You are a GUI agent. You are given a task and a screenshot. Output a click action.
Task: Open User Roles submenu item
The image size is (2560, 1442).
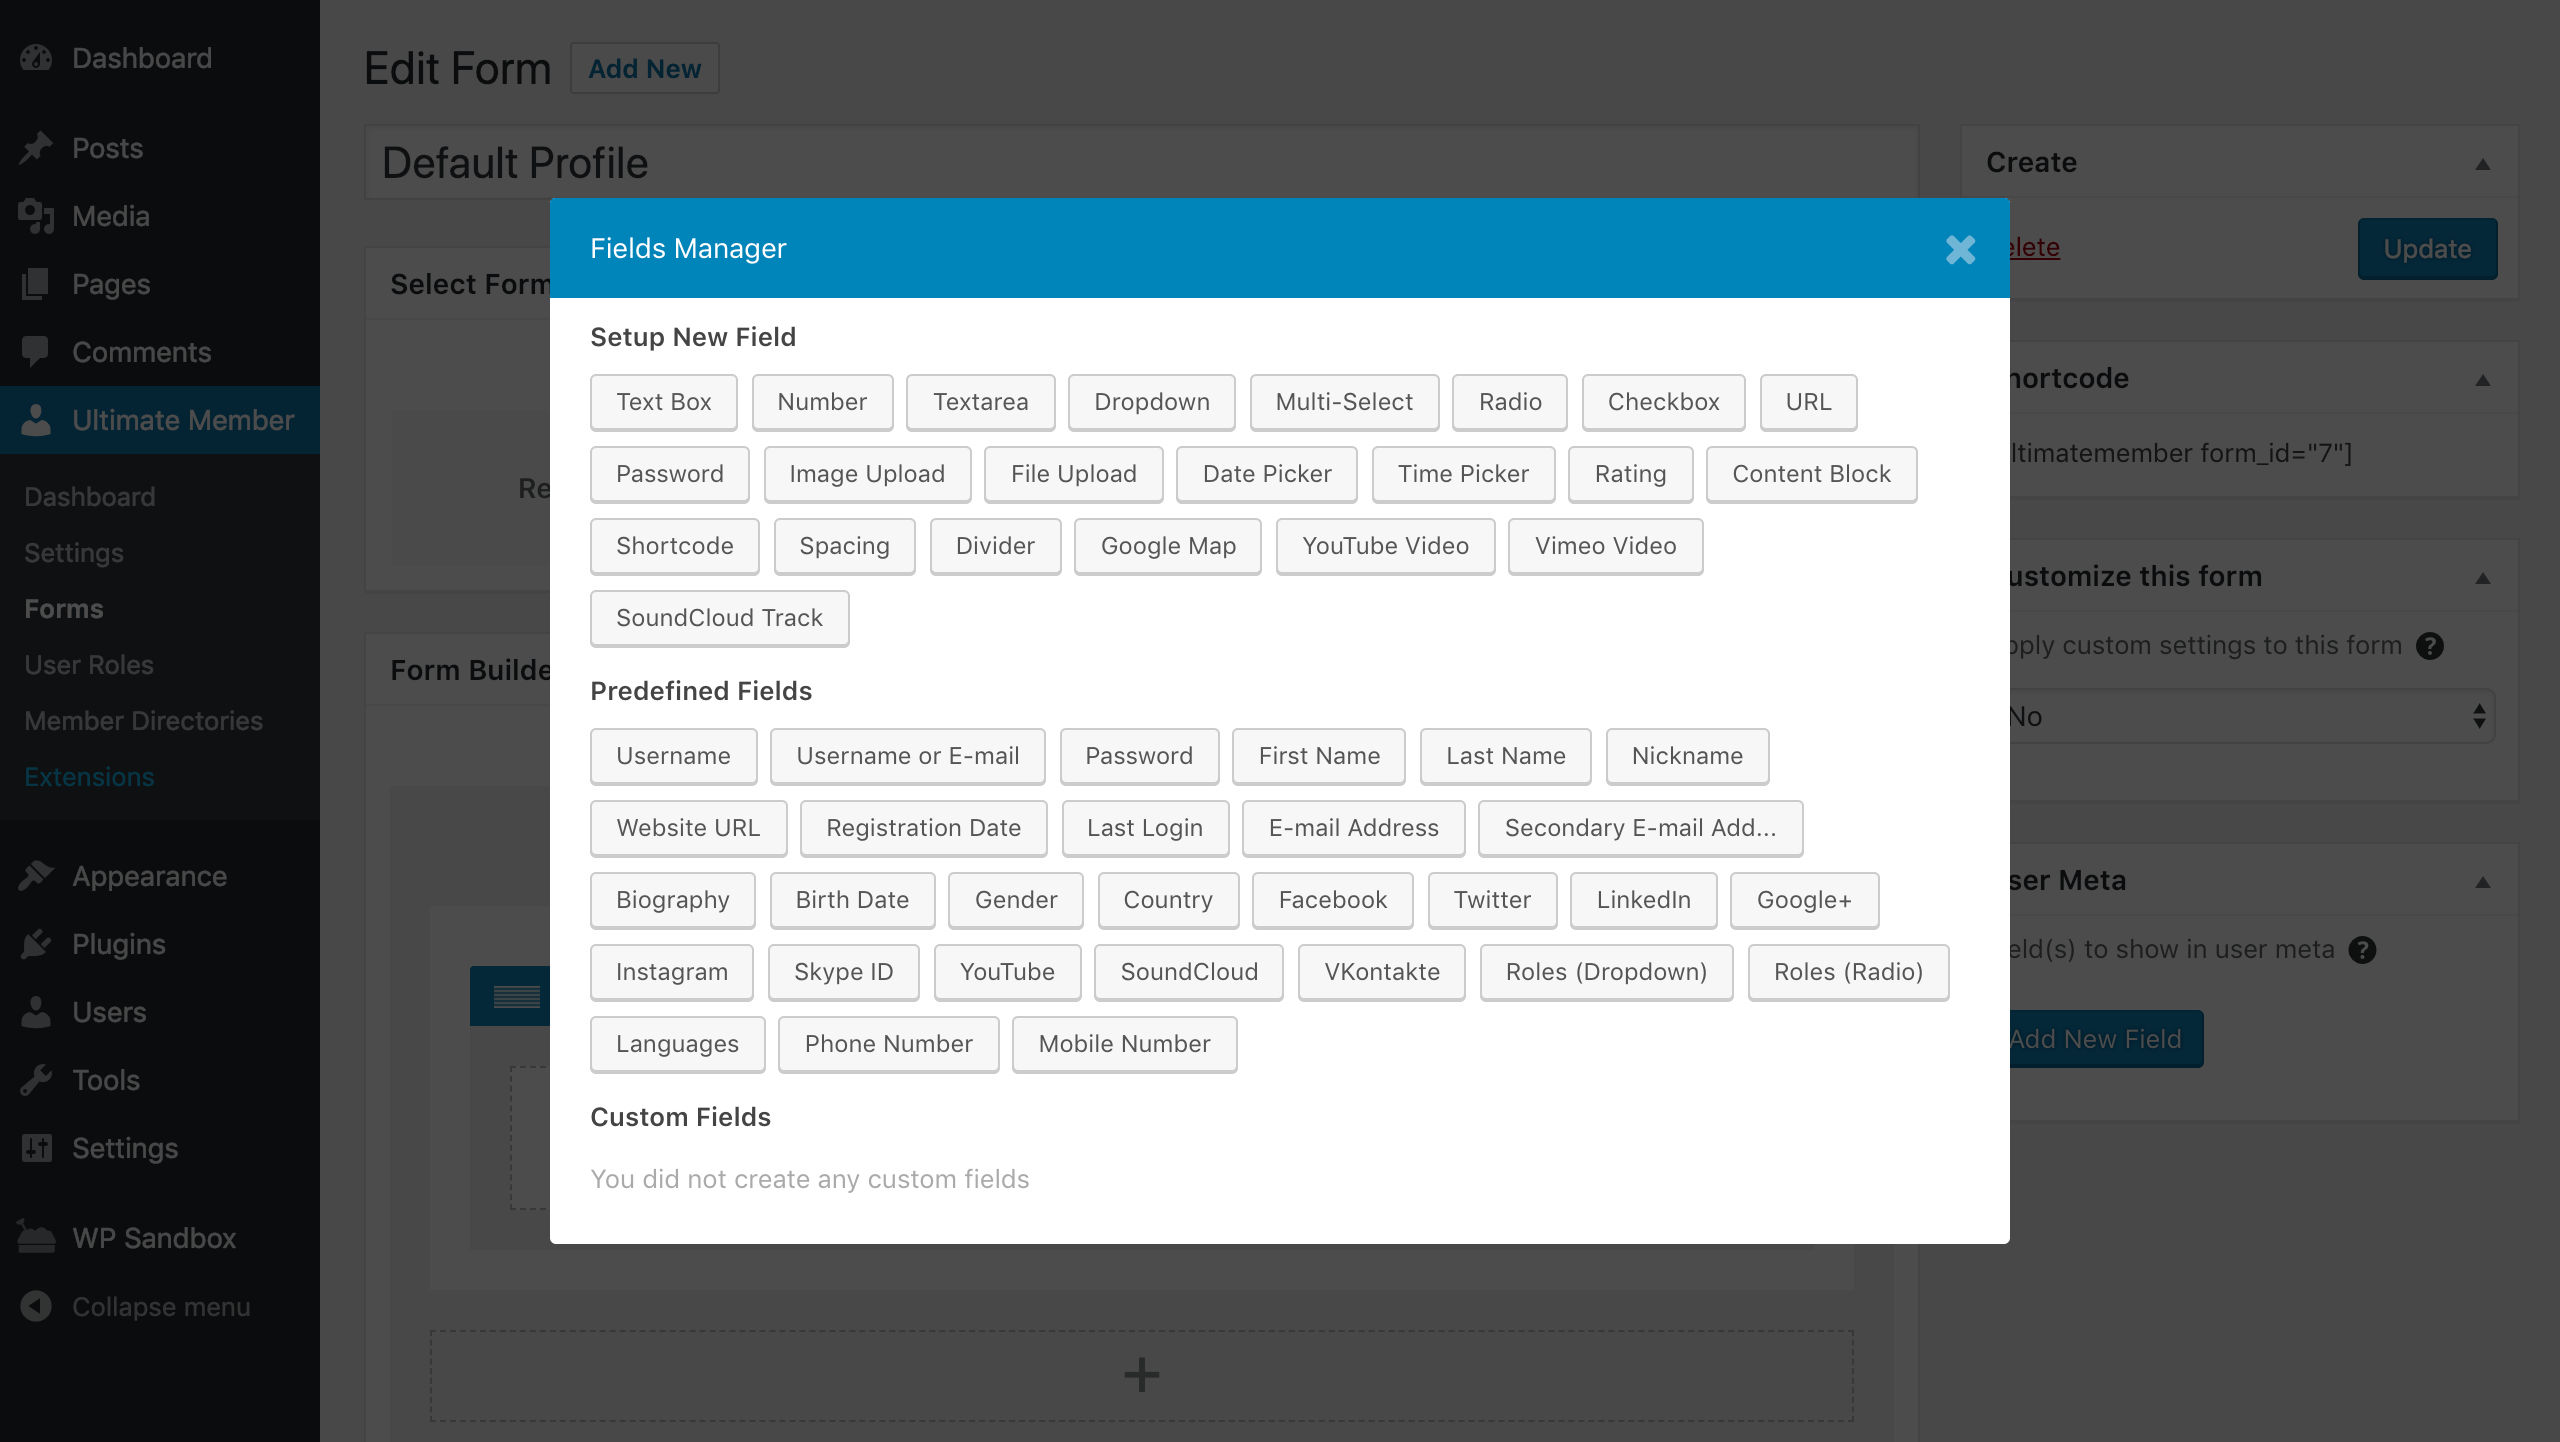(x=89, y=665)
